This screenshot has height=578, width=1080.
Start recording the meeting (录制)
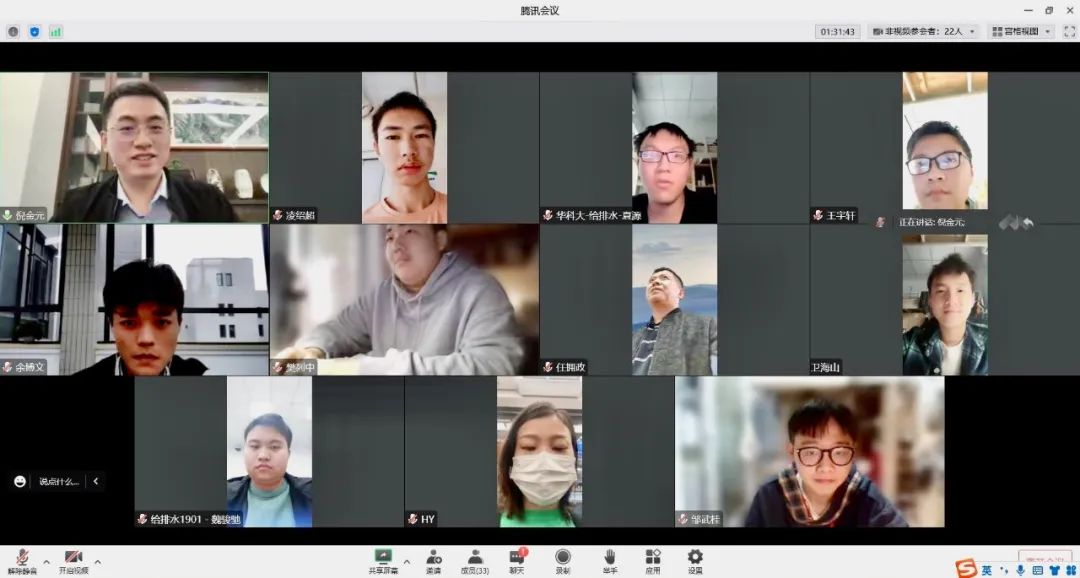coord(563,560)
